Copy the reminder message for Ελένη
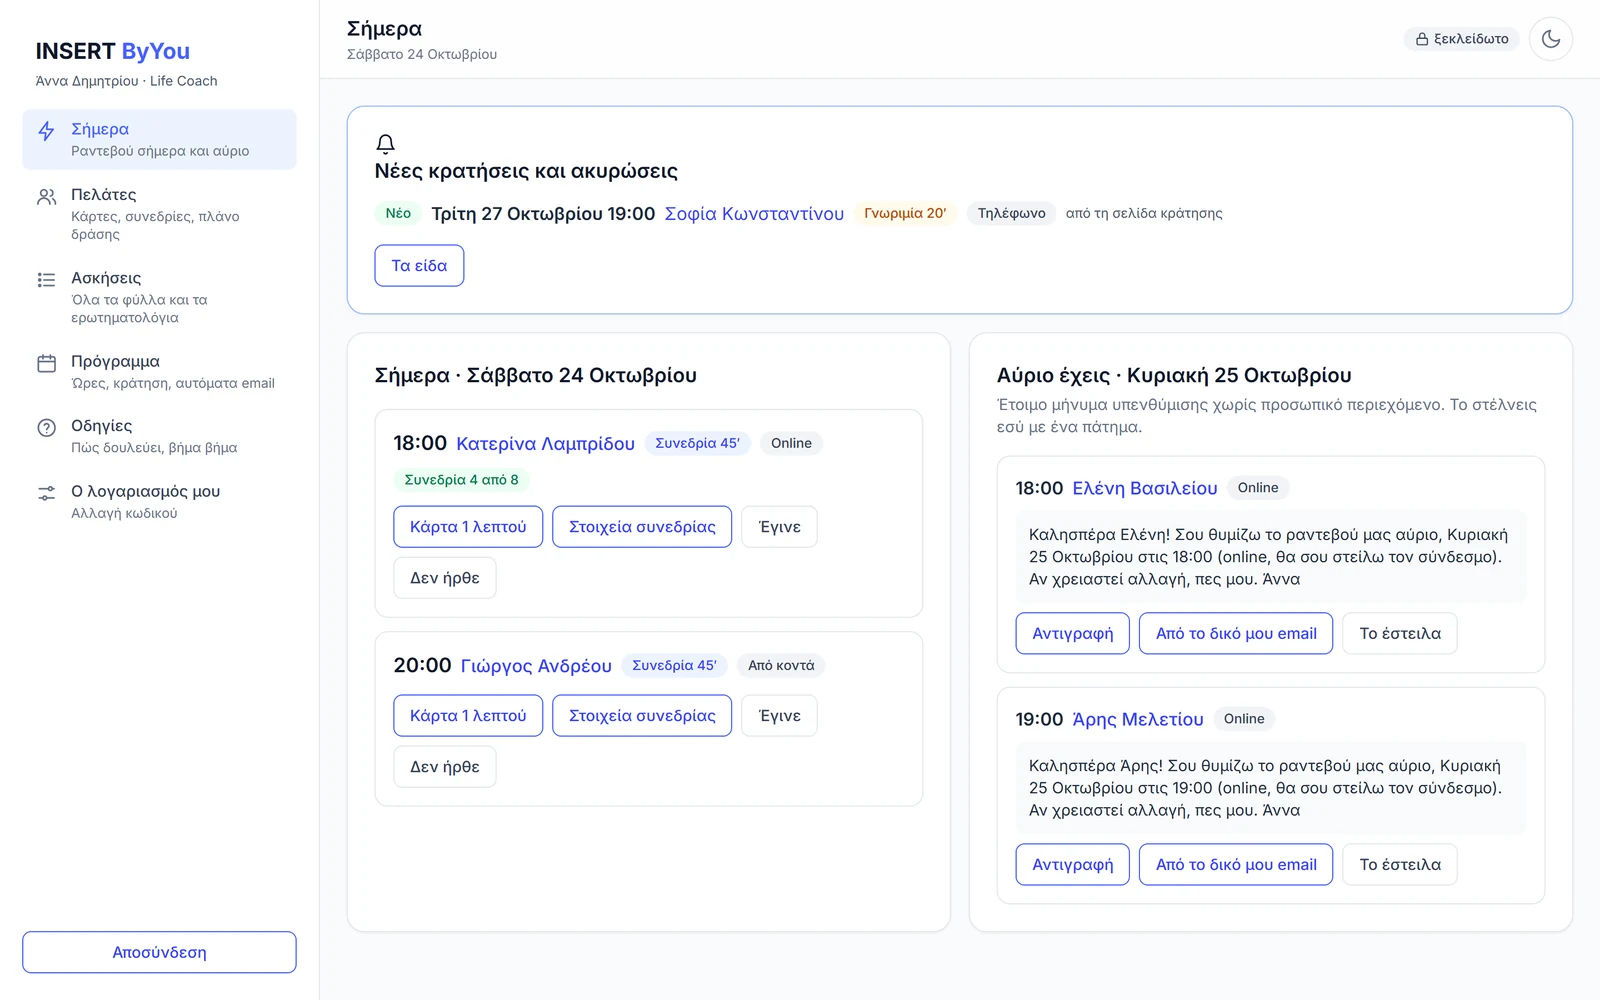The image size is (1600, 1000). (1073, 633)
